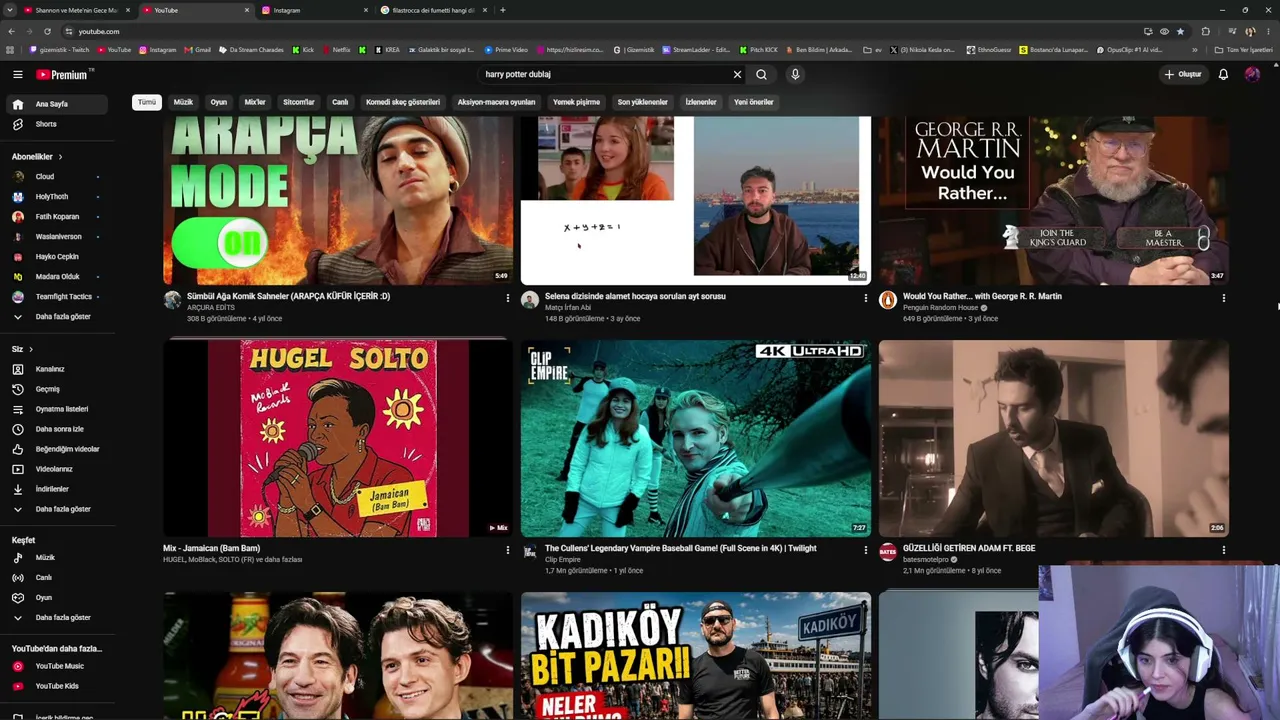Open the notifications bell
The height and width of the screenshot is (720, 1280).
tap(1223, 74)
